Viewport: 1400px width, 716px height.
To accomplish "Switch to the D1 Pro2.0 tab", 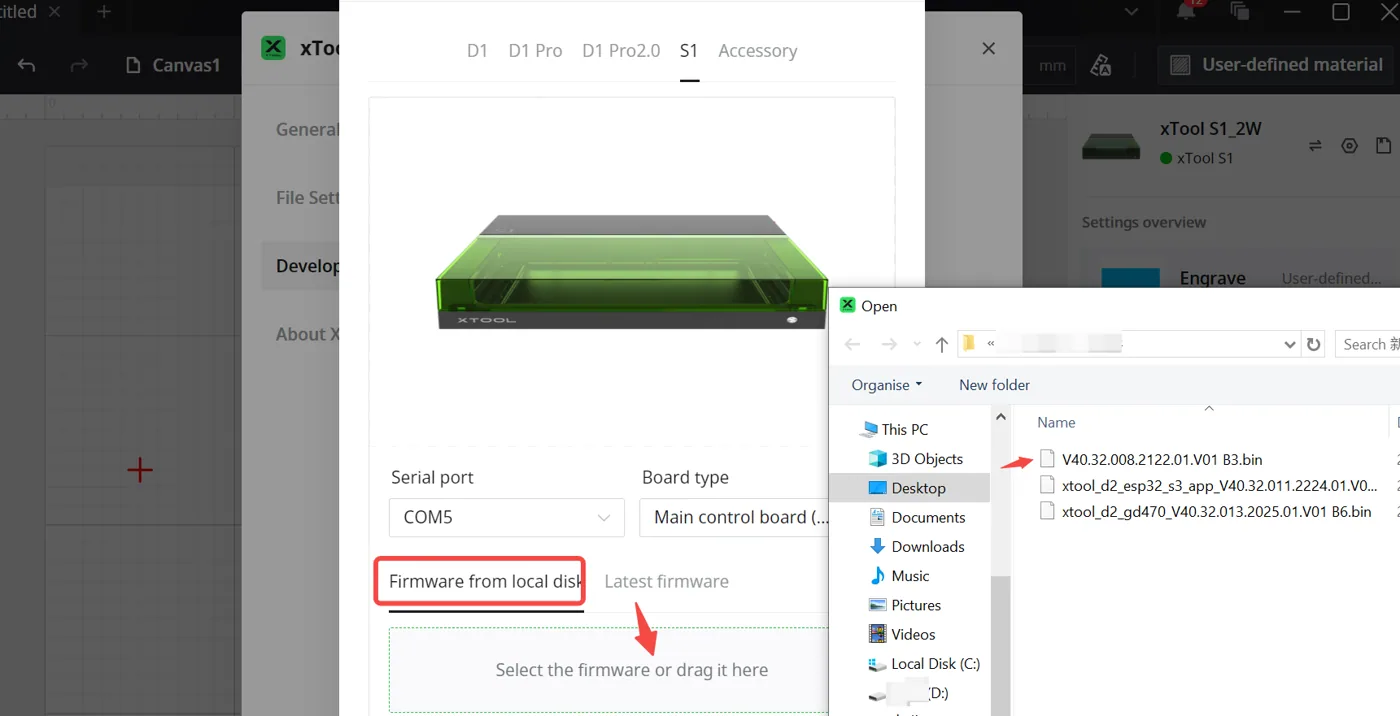I will coord(621,51).
